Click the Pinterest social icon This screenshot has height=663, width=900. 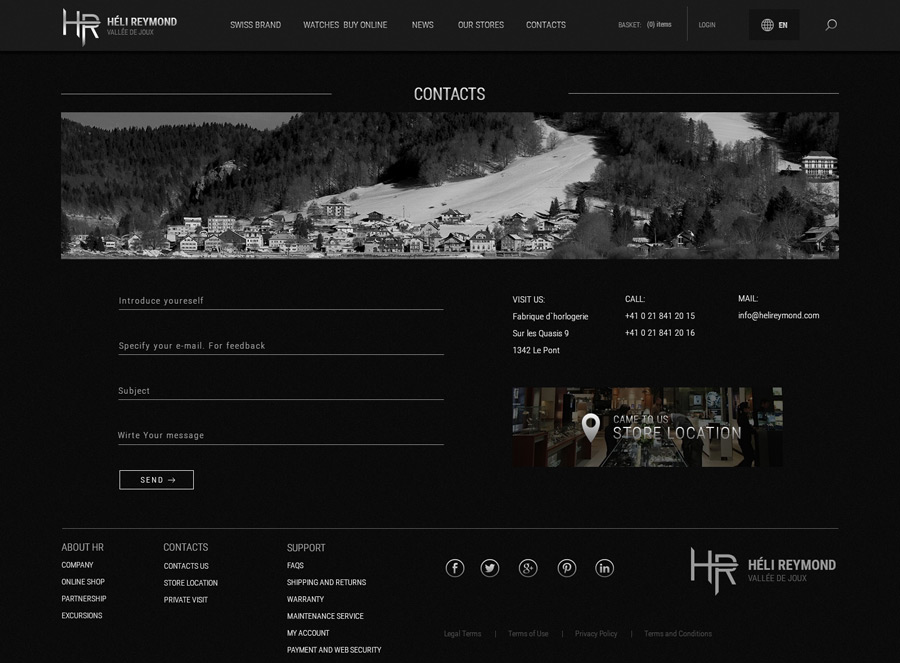[566, 567]
